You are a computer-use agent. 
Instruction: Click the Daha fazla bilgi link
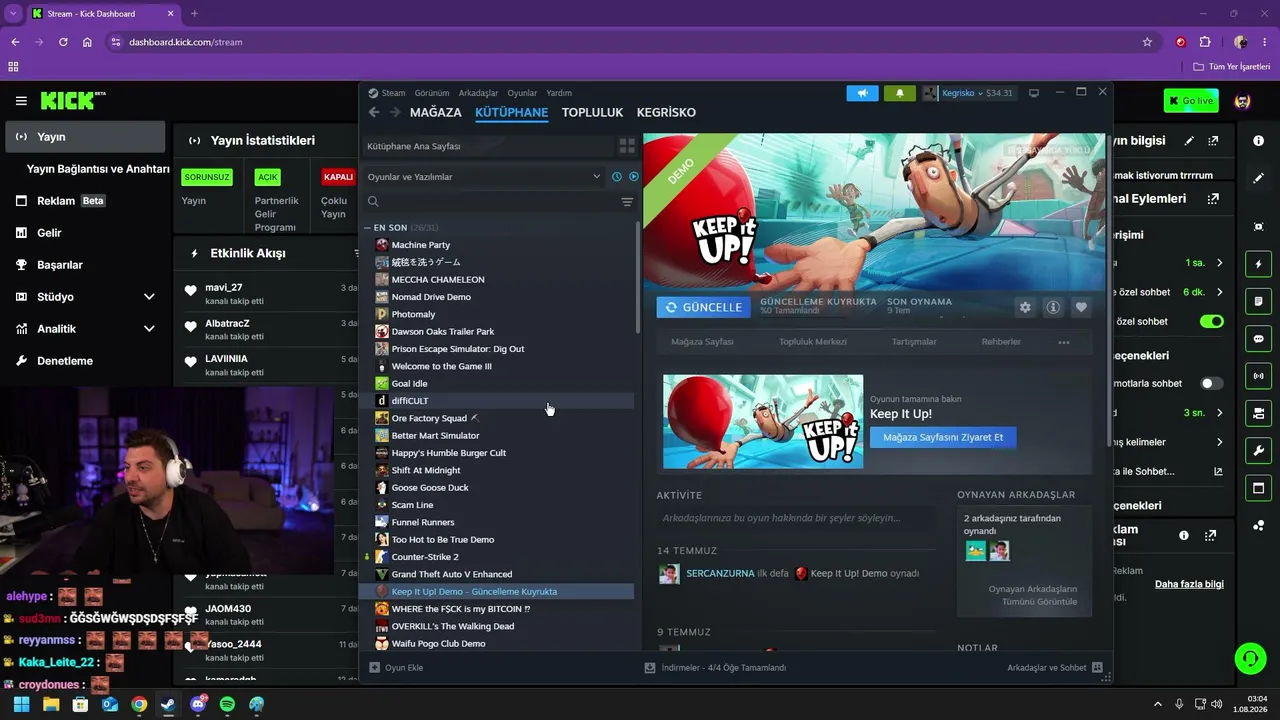click(1189, 584)
